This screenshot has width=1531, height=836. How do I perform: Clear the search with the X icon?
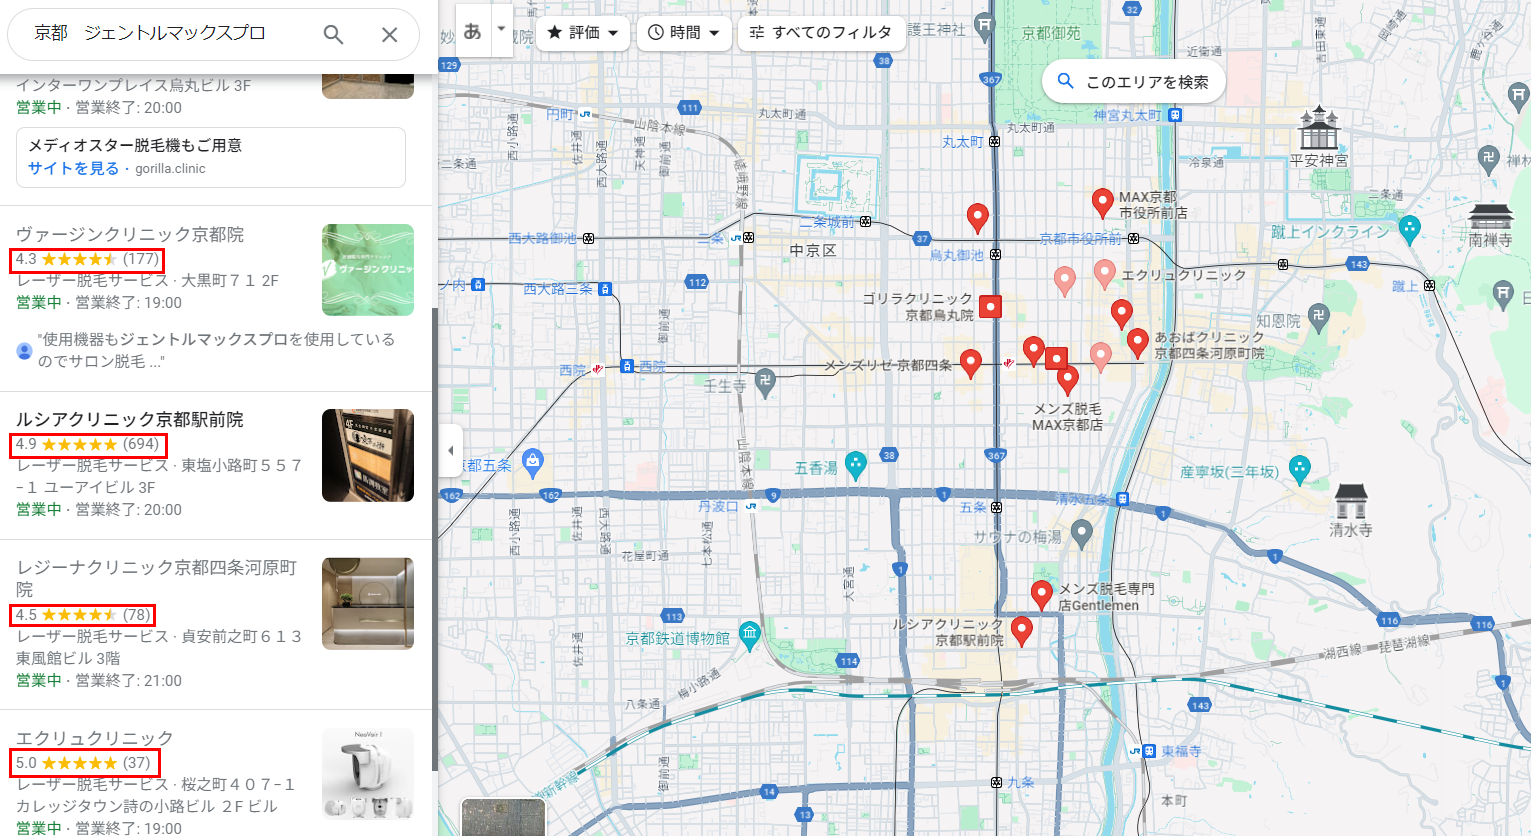tap(390, 35)
